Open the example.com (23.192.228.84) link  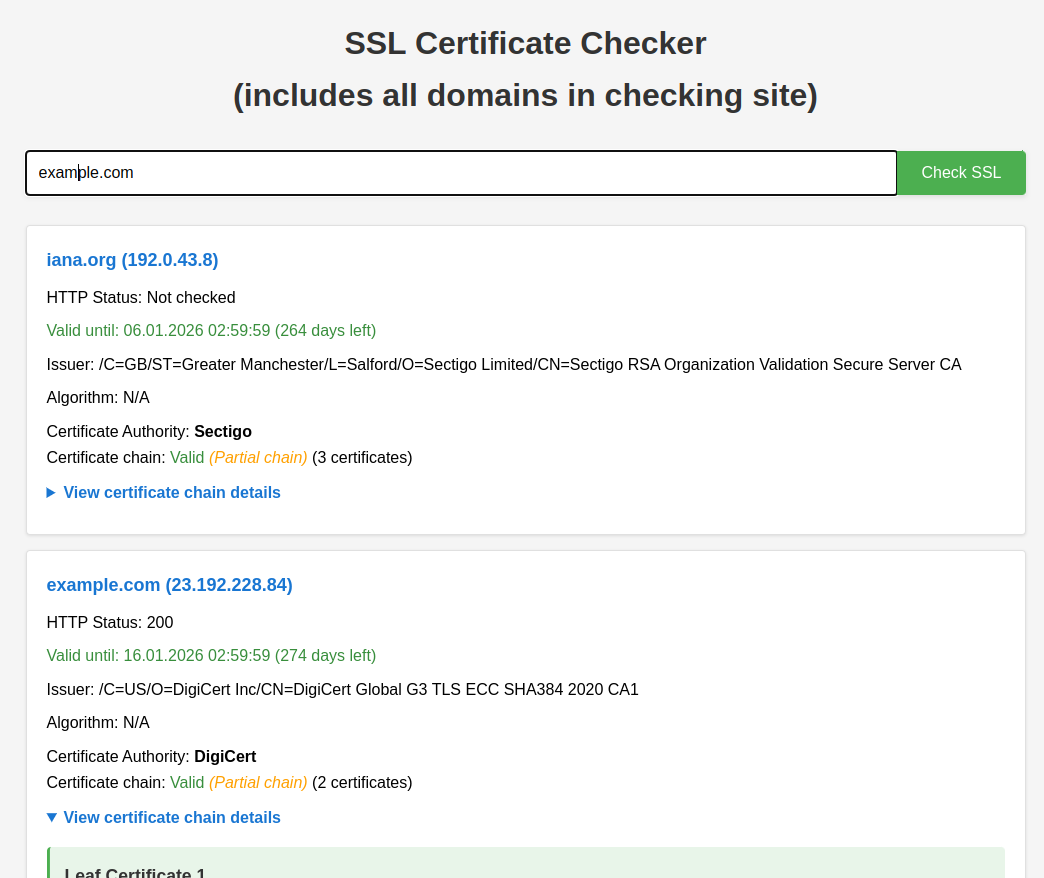pos(169,584)
